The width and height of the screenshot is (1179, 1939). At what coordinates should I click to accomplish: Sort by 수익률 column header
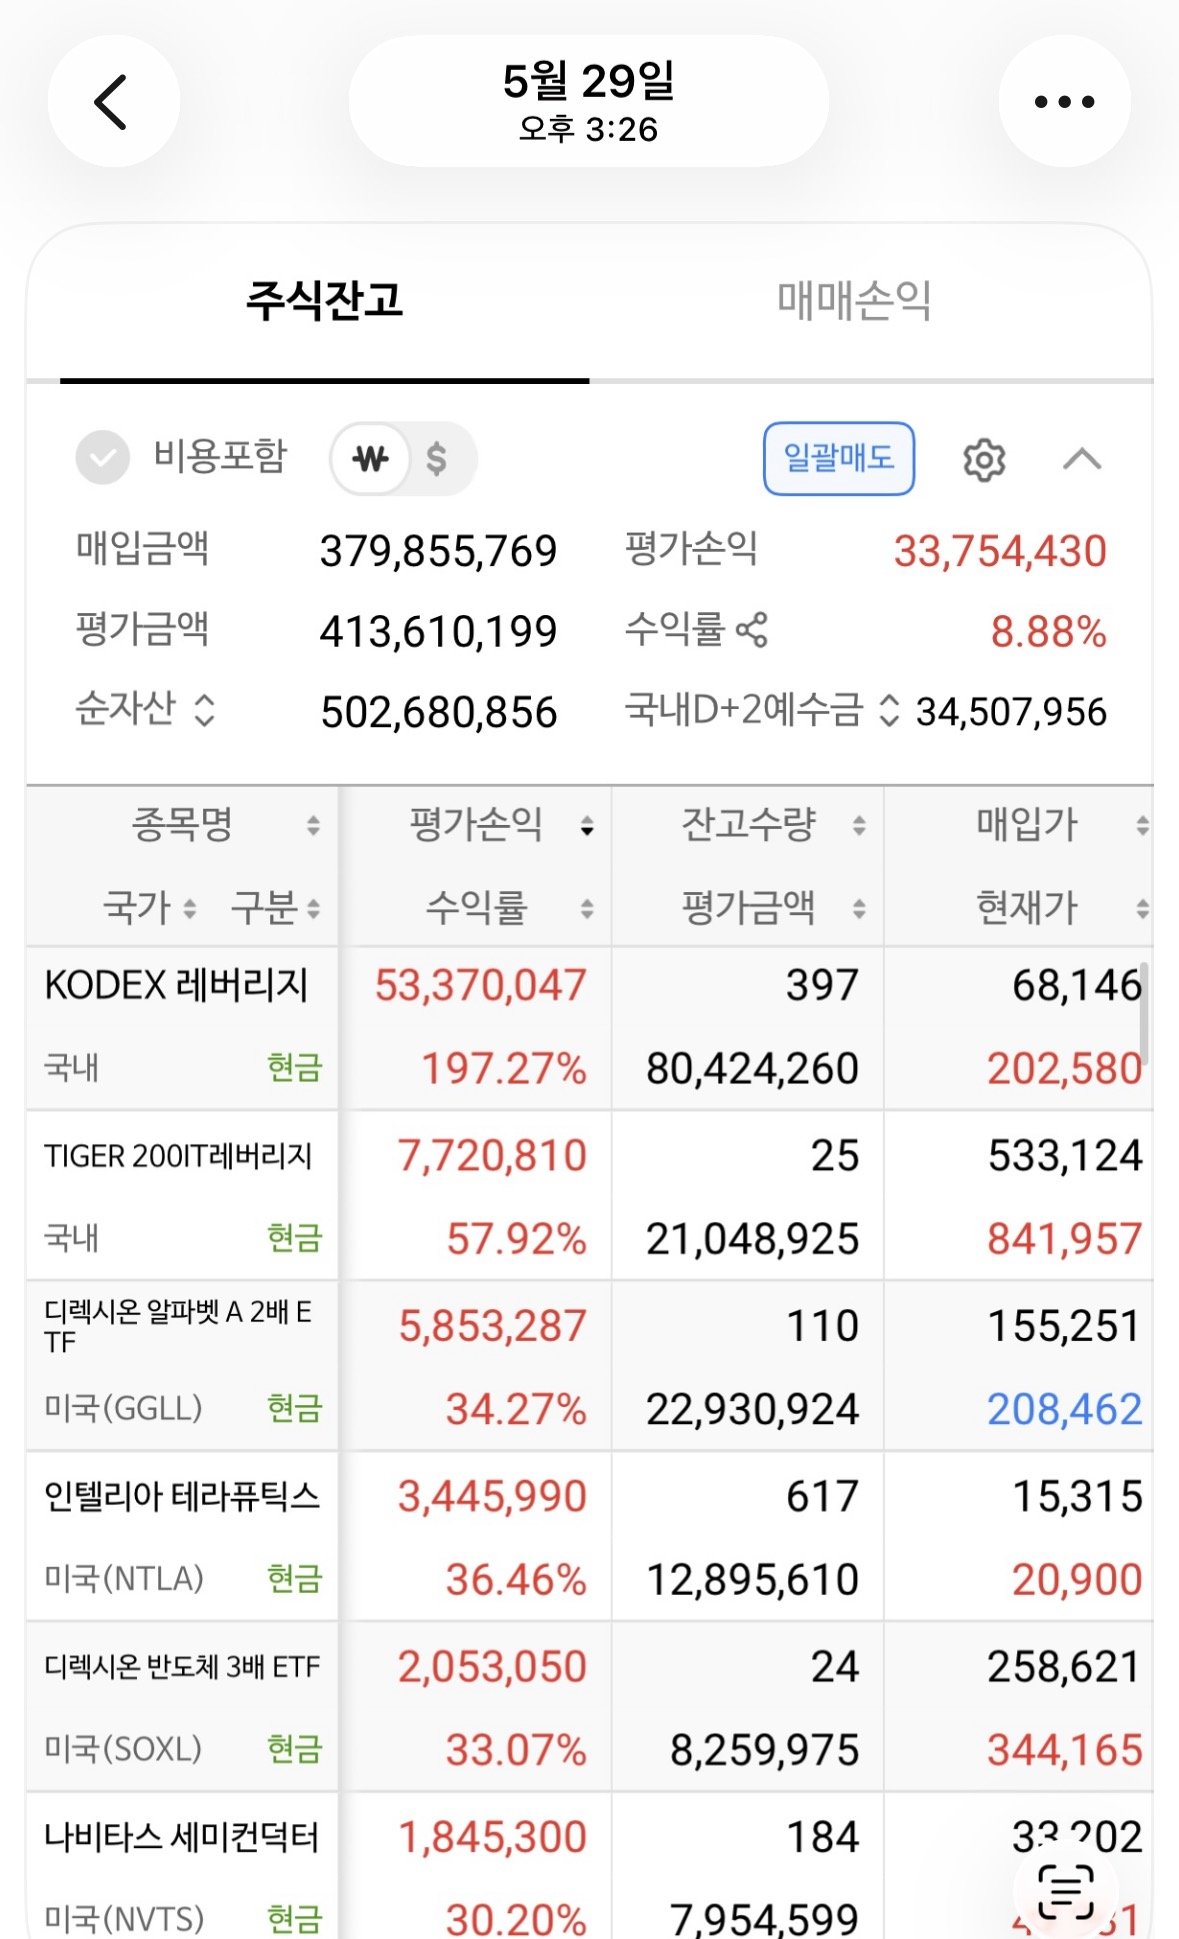pos(510,908)
